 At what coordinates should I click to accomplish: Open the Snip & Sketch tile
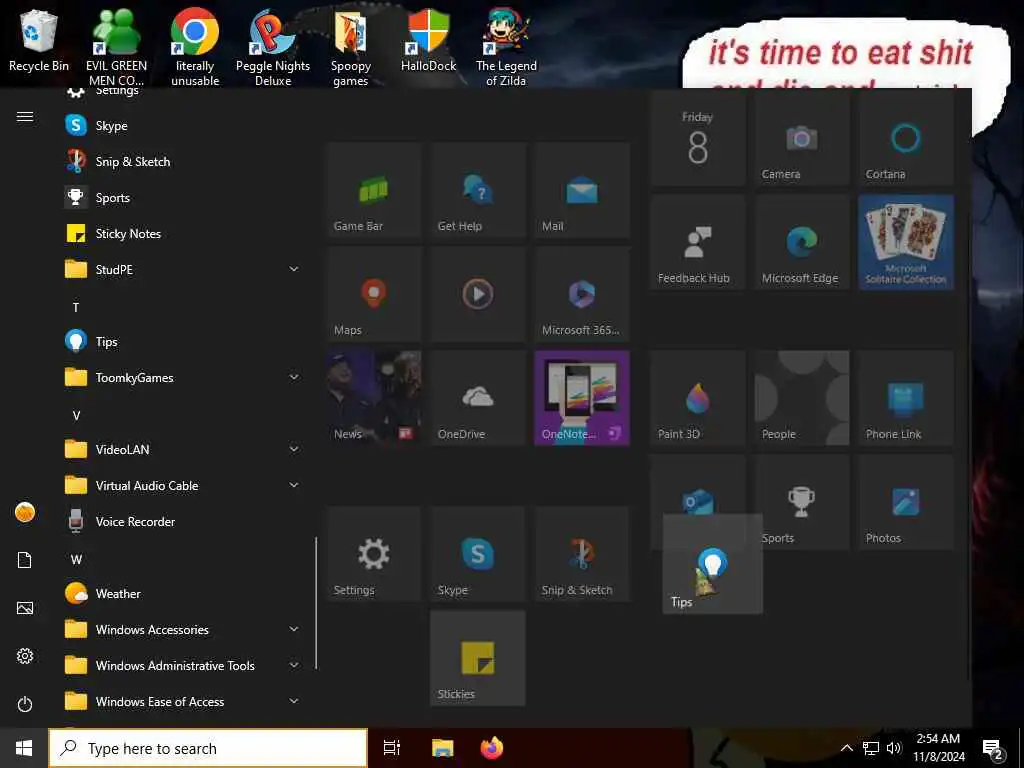coord(582,554)
